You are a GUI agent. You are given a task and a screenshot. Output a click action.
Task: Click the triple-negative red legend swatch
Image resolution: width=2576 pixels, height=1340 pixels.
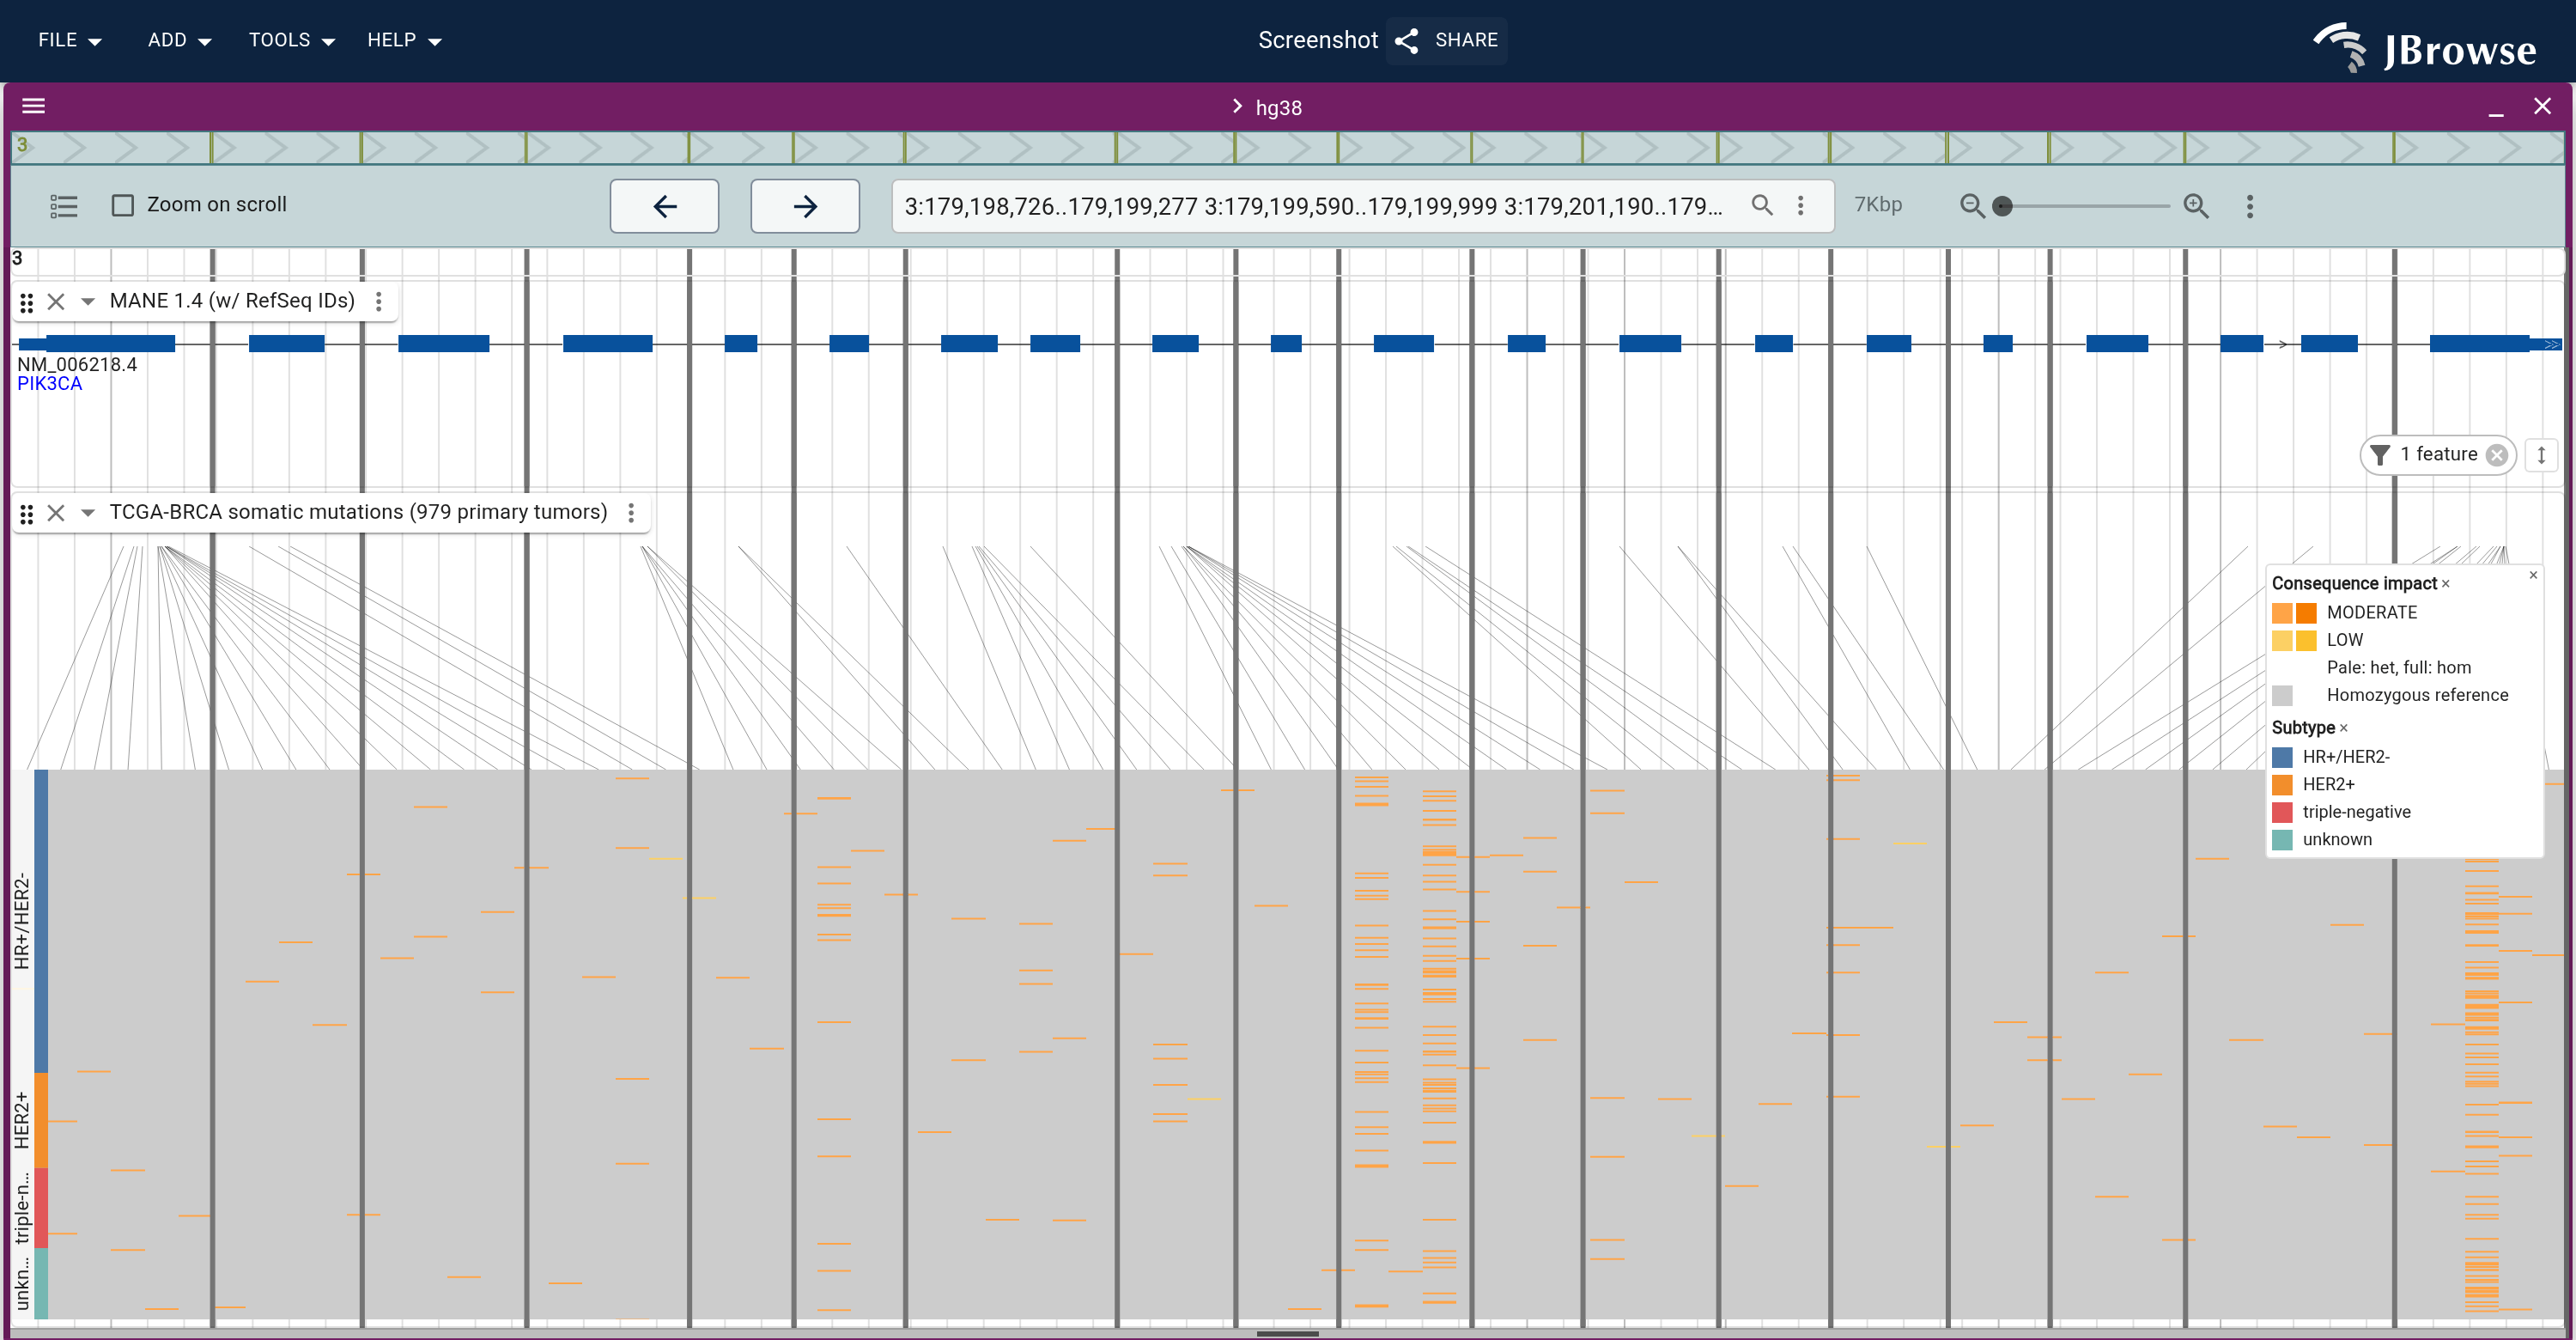point(2282,812)
